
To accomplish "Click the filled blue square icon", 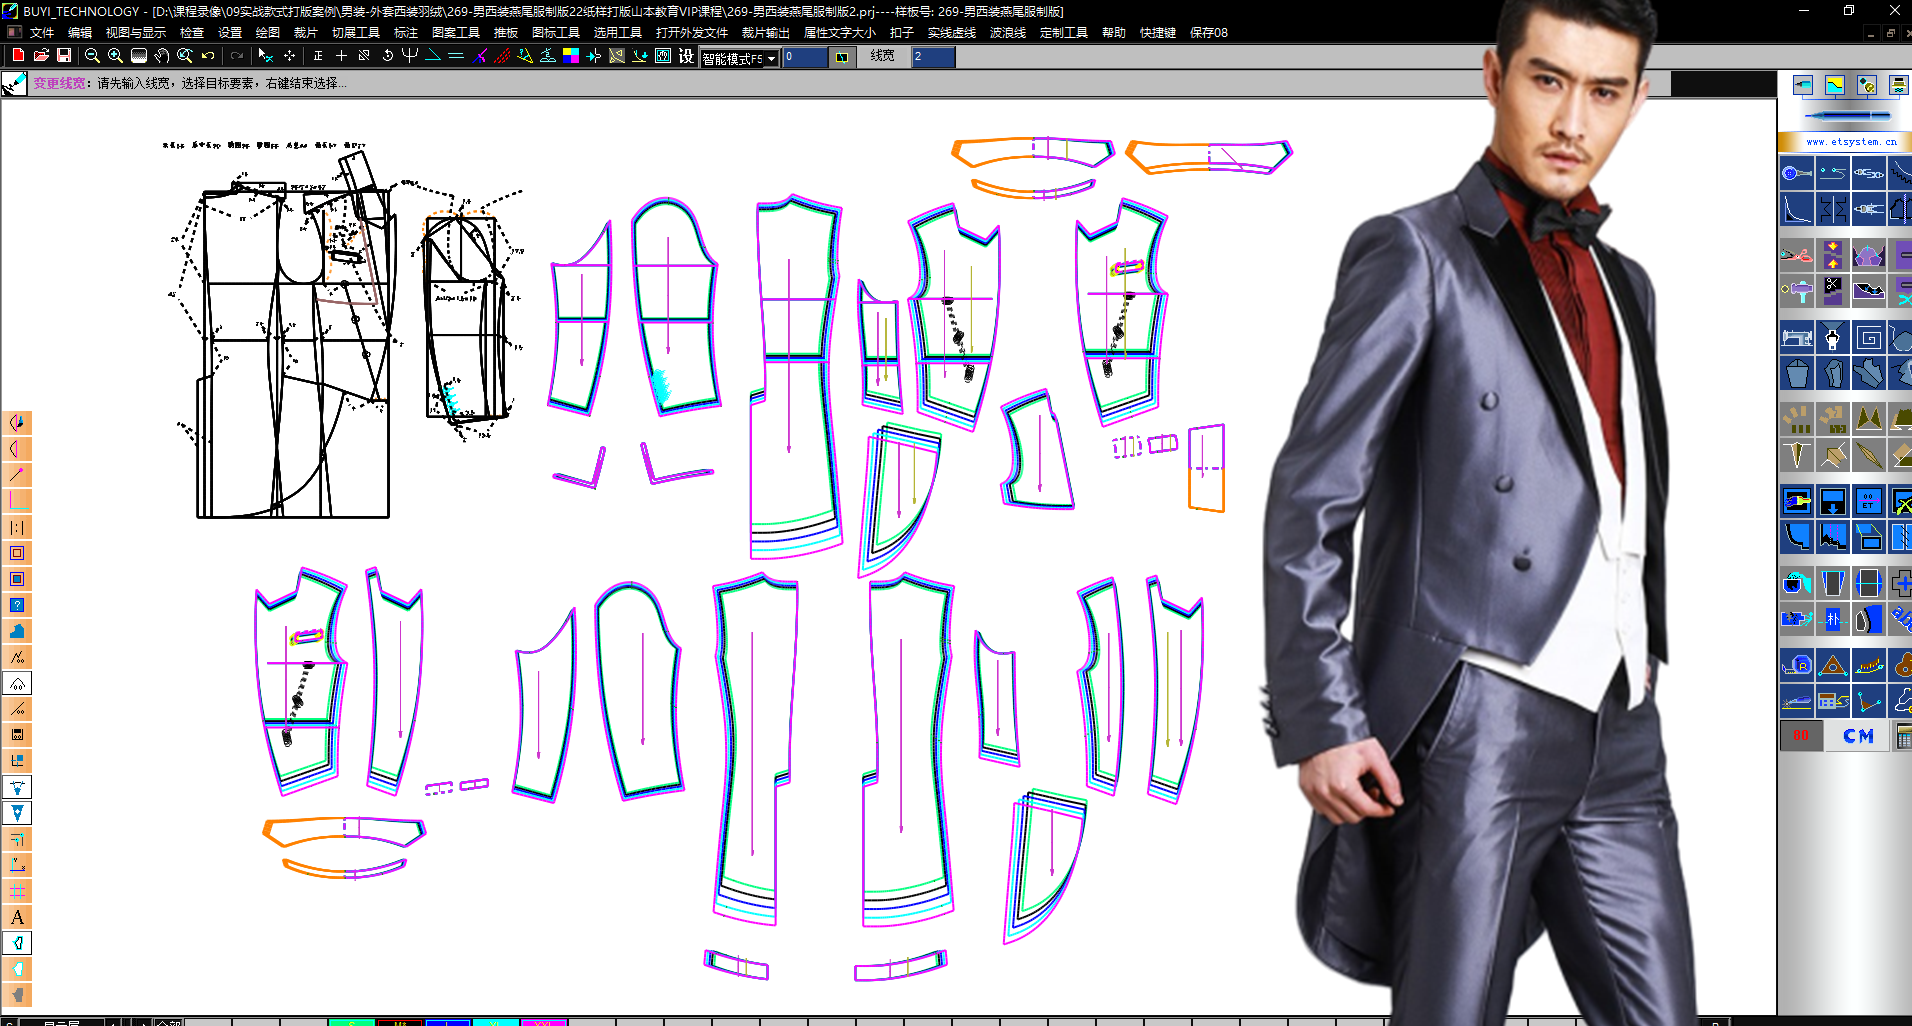I will click(x=17, y=579).
